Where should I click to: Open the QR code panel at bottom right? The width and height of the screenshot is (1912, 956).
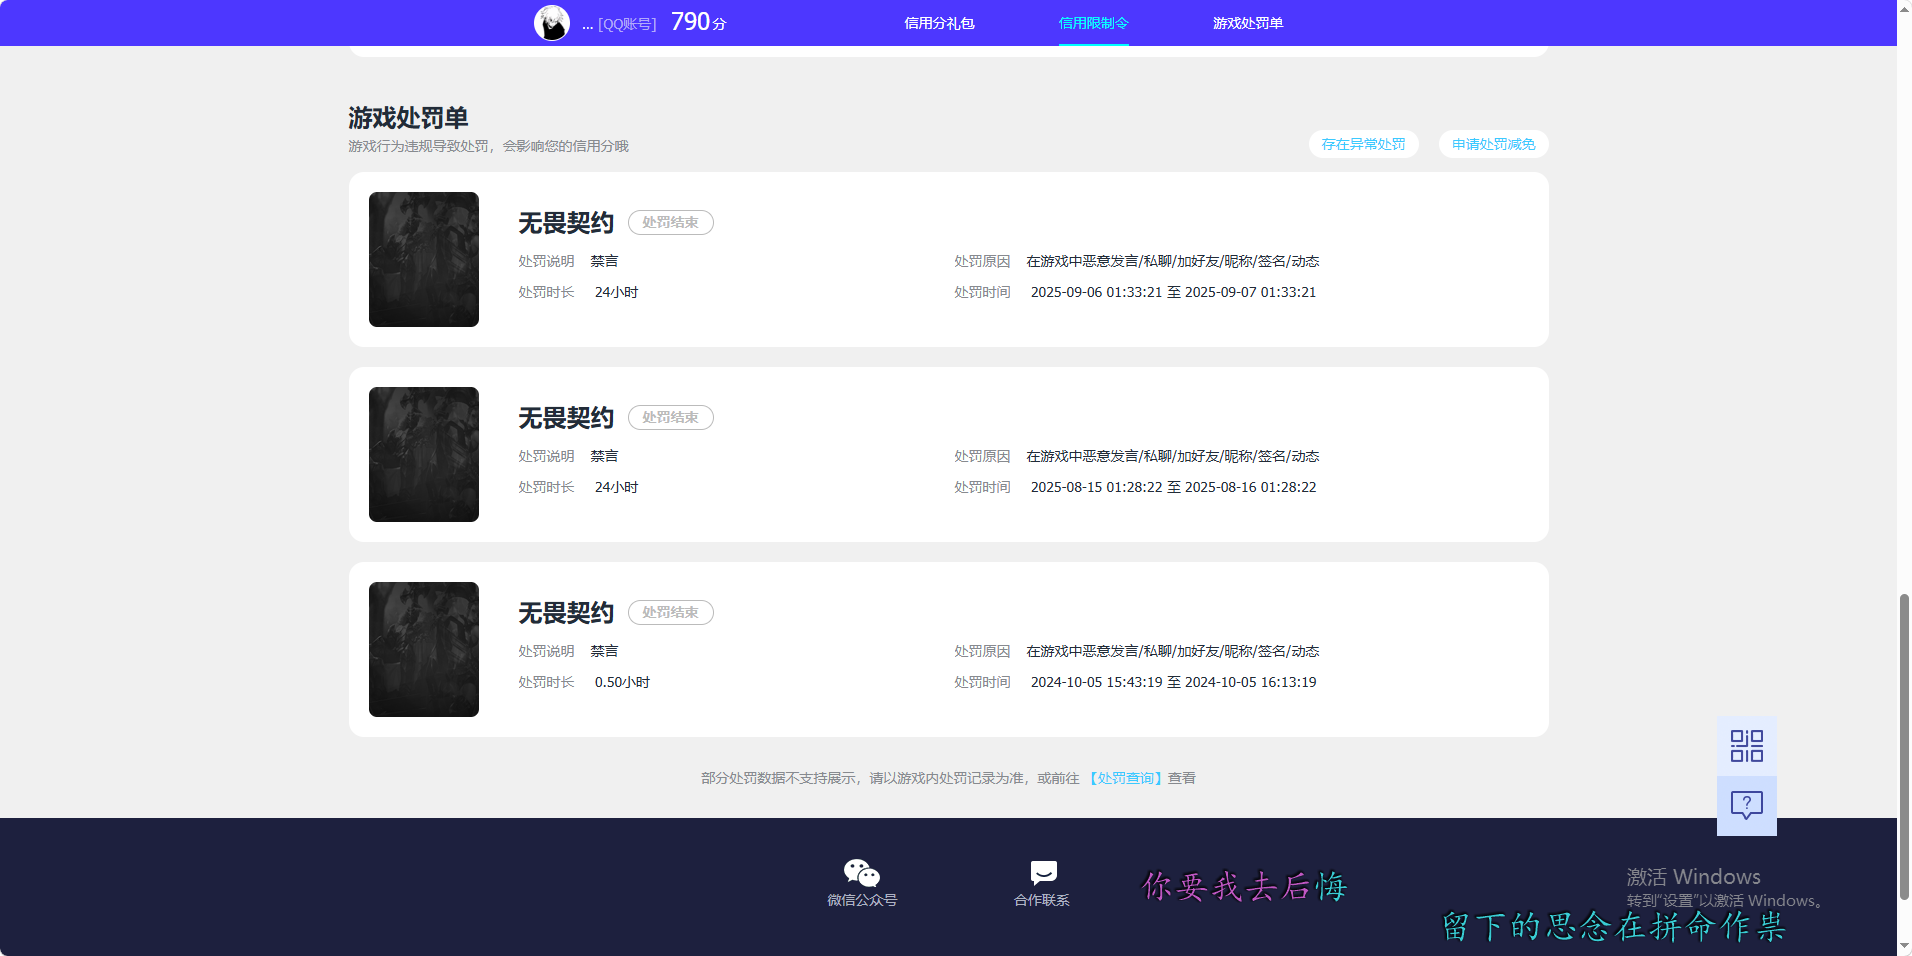[1745, 745]
